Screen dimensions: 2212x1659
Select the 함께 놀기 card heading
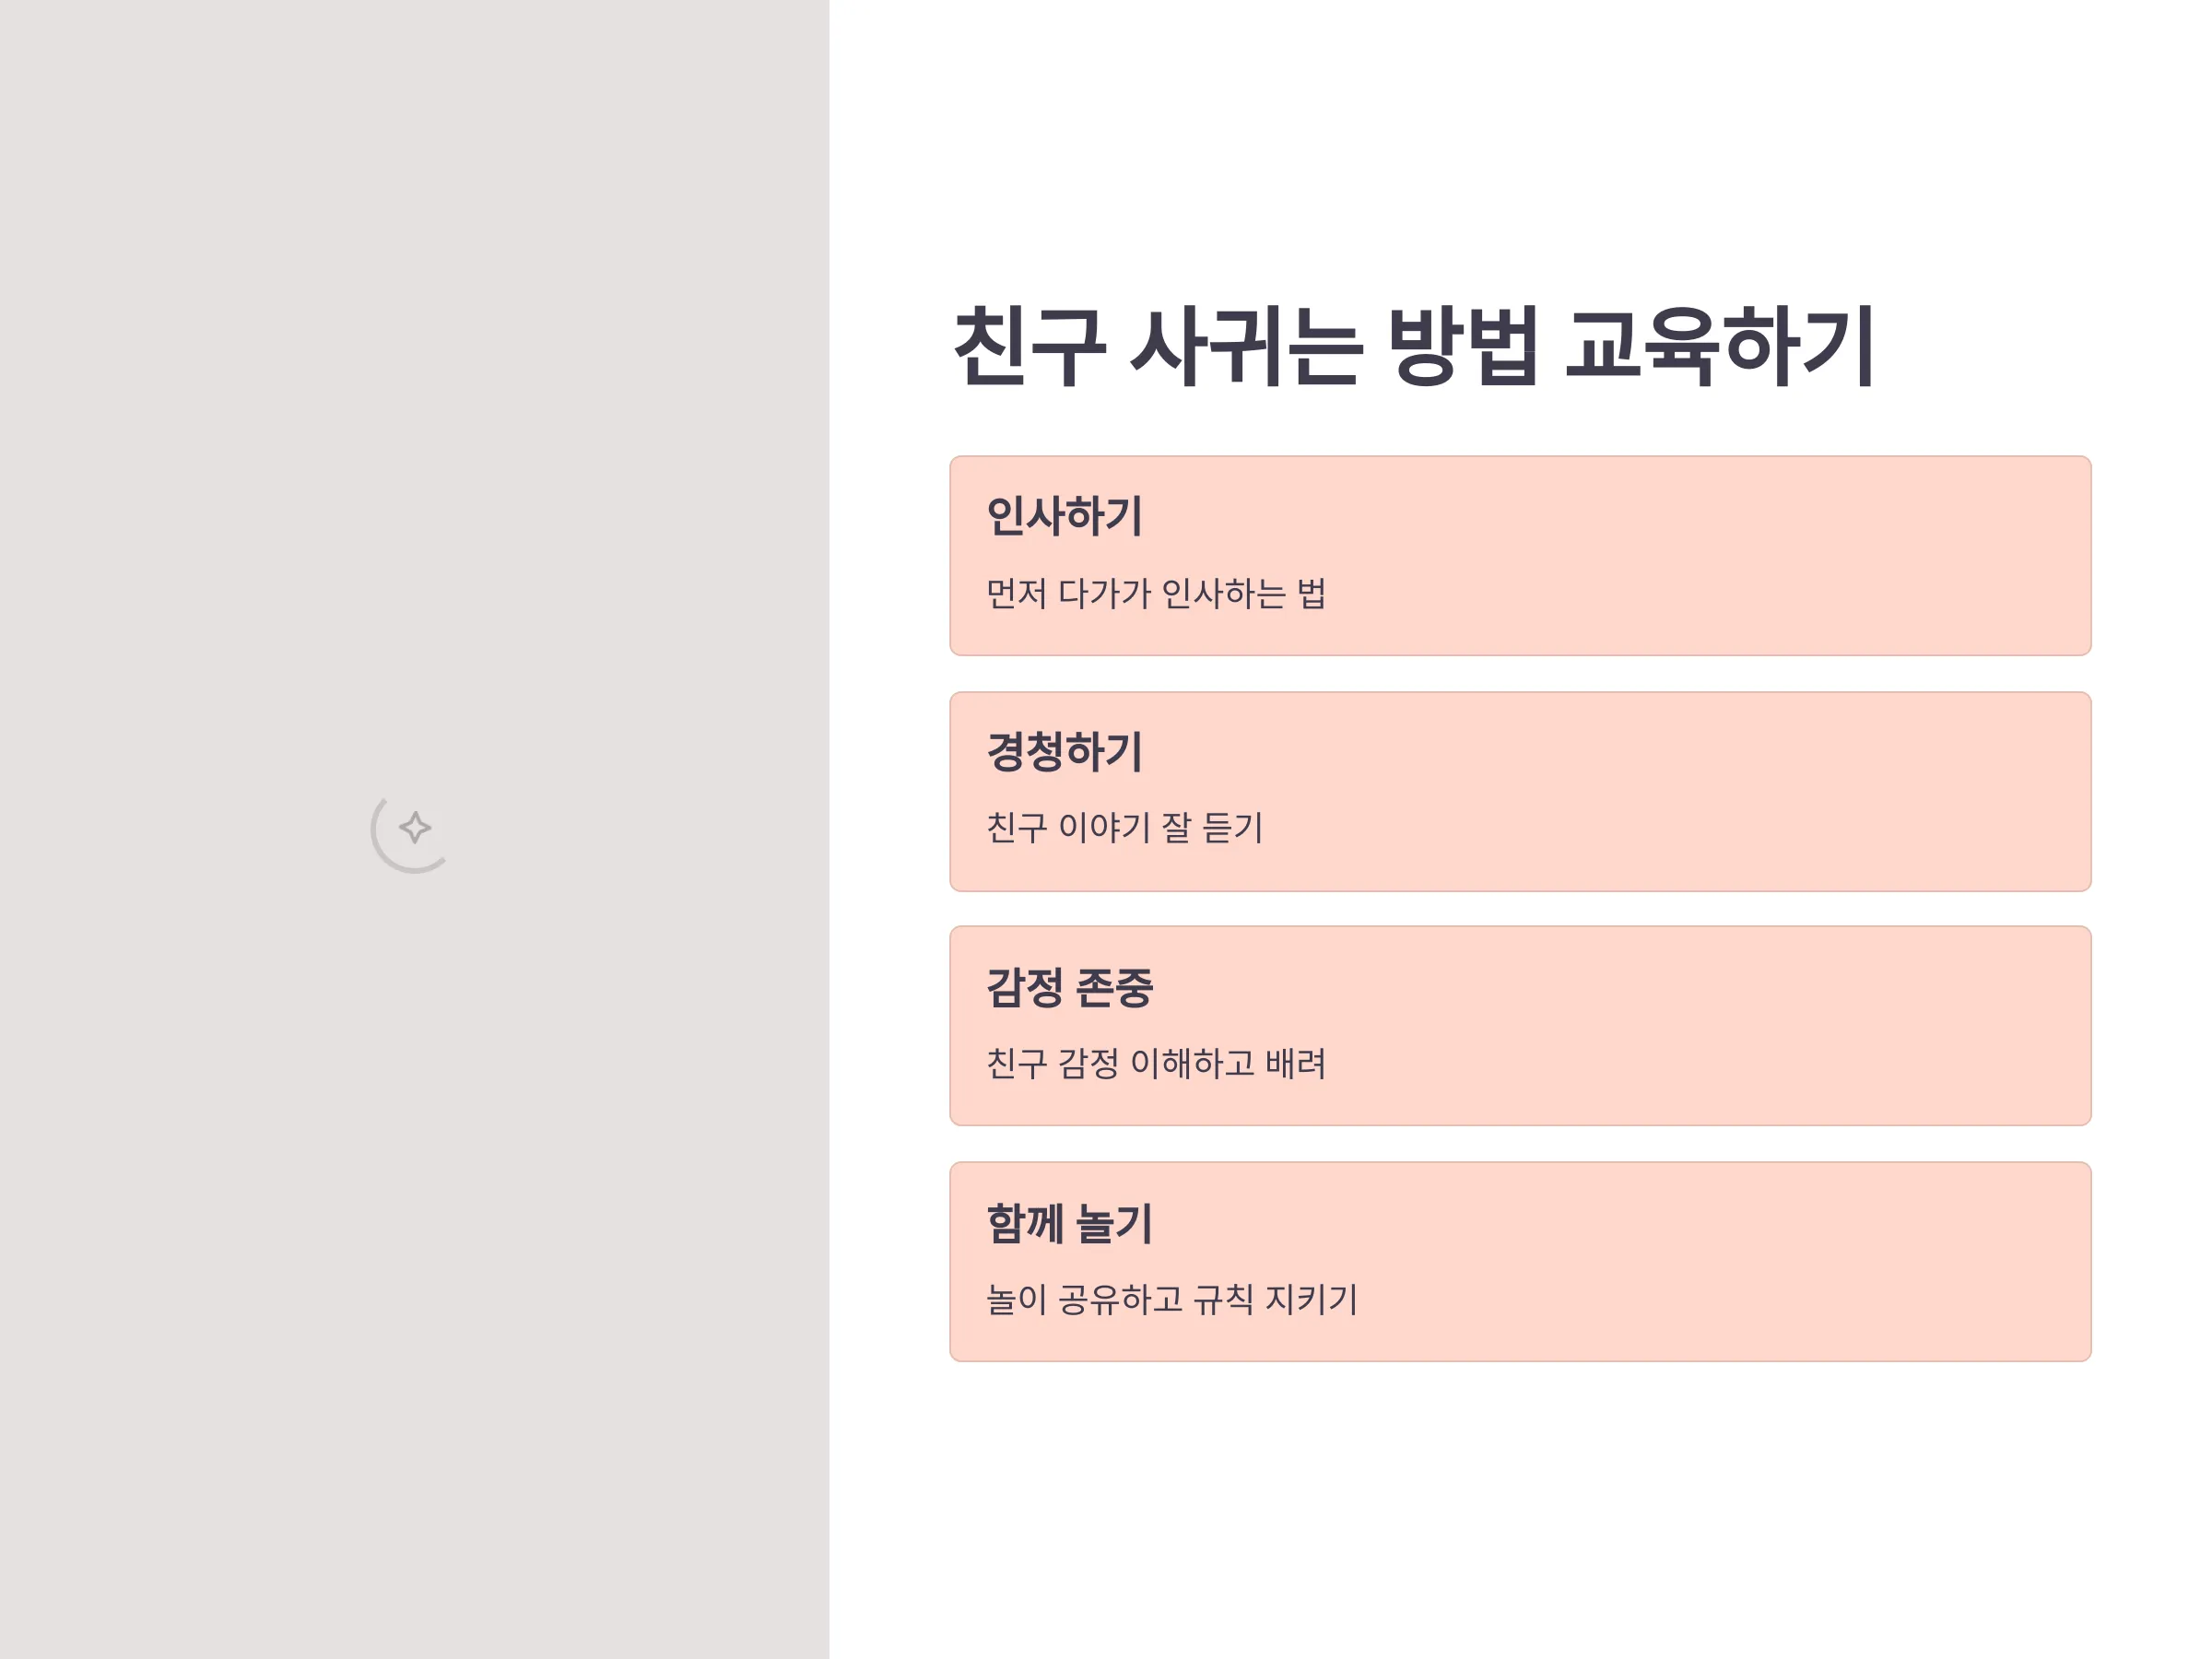(x=1069, y=1224)
